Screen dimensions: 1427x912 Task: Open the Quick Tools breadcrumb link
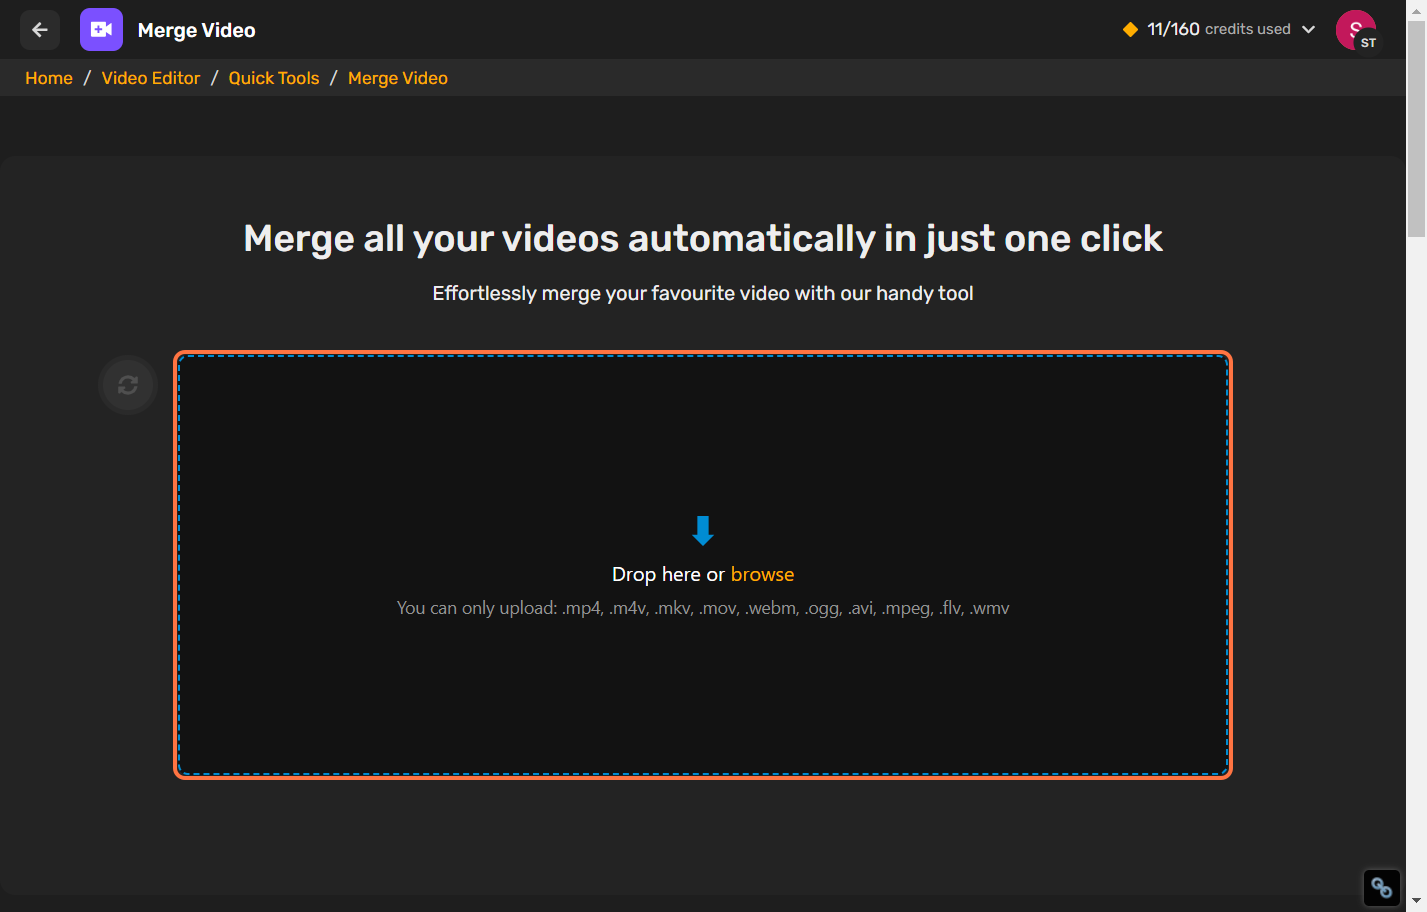click(273, 77)
